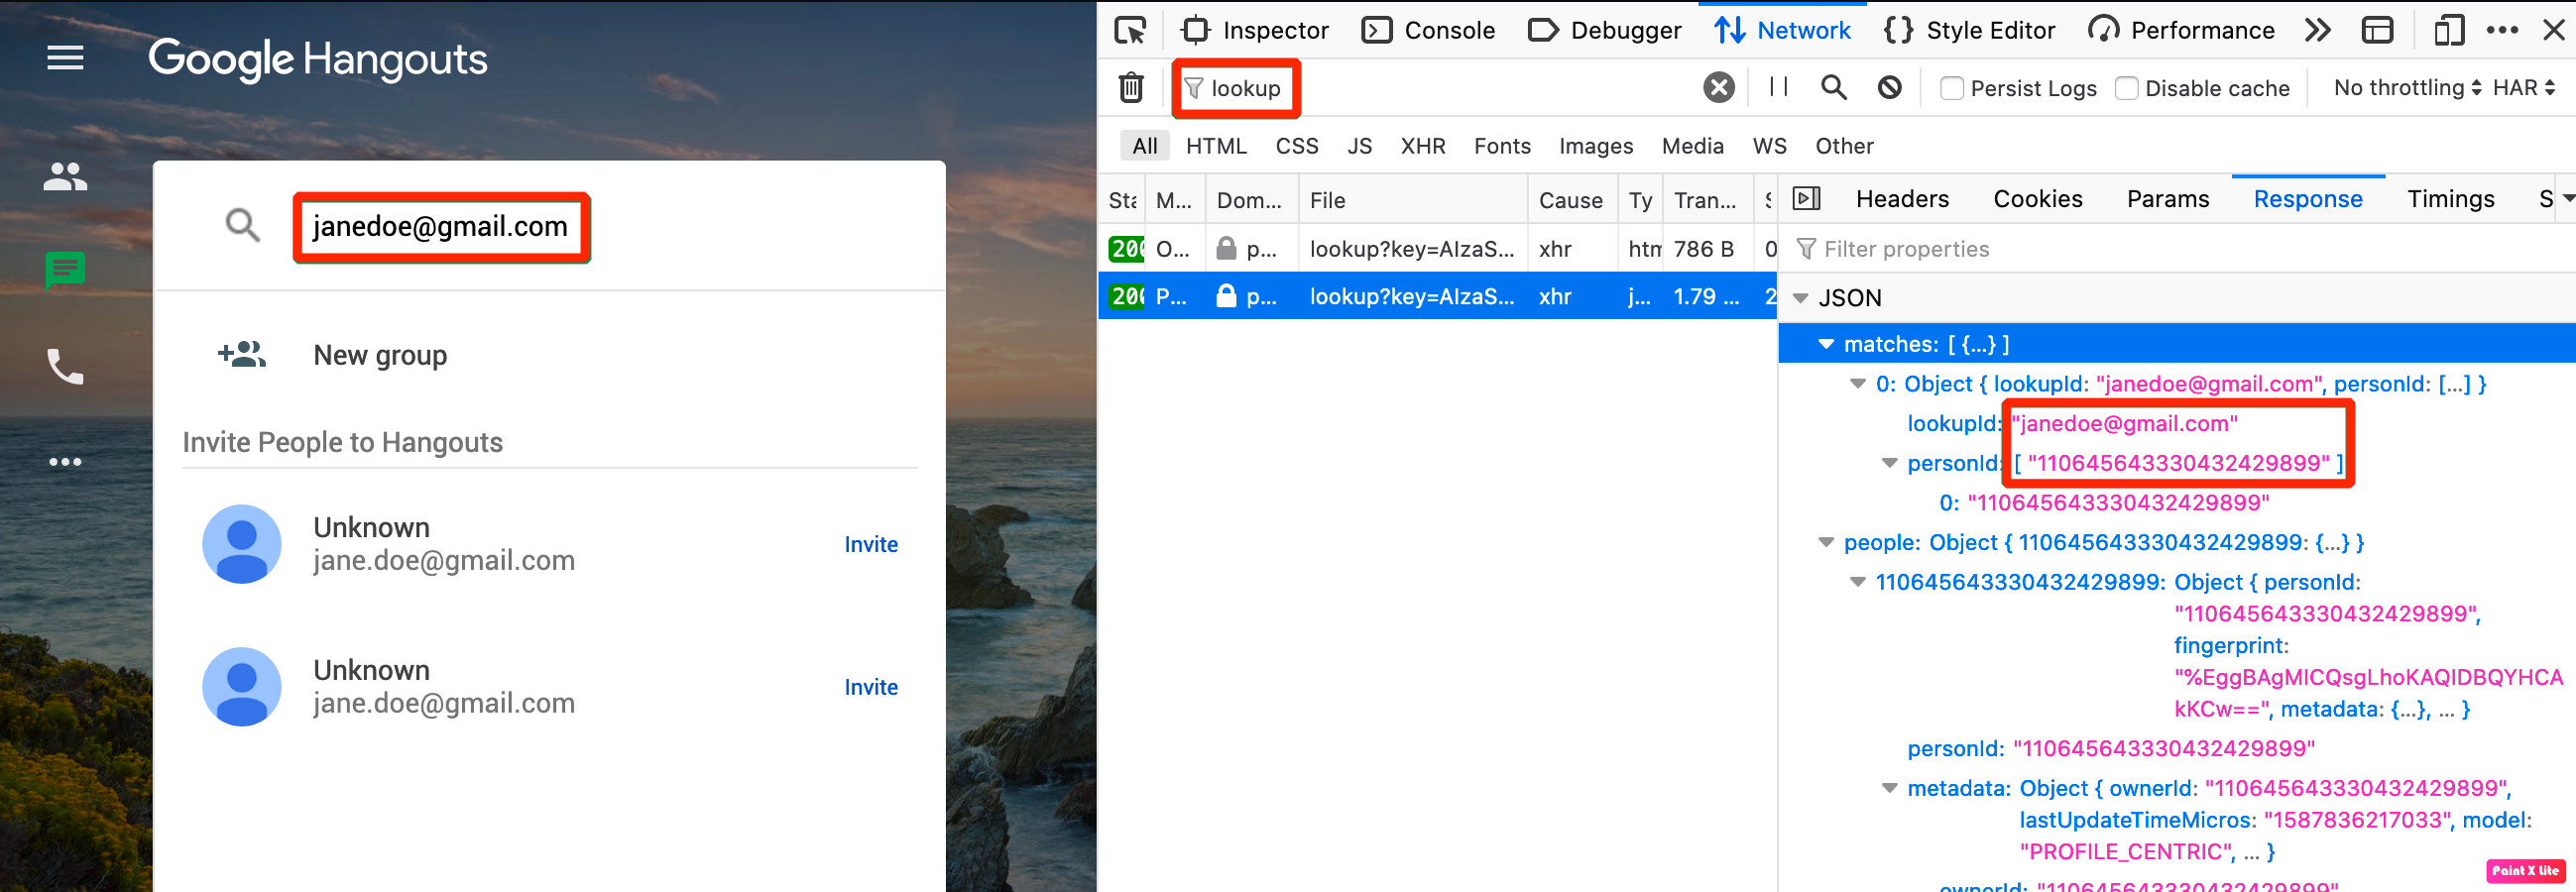Image resolution: width=2576 pixels, height=892 pixels.
Task: Invite the second jane.doe@gmail.com contact
Action: (871, 687)
